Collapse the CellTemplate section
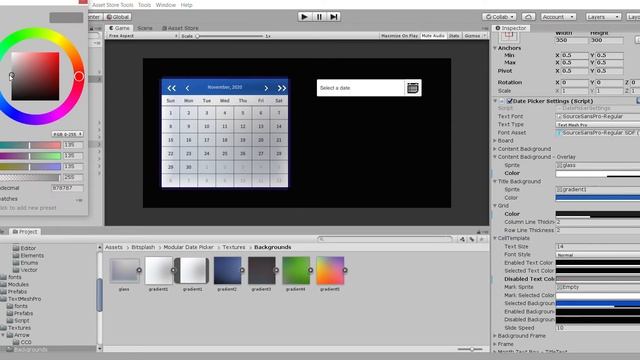 (495, 238)
